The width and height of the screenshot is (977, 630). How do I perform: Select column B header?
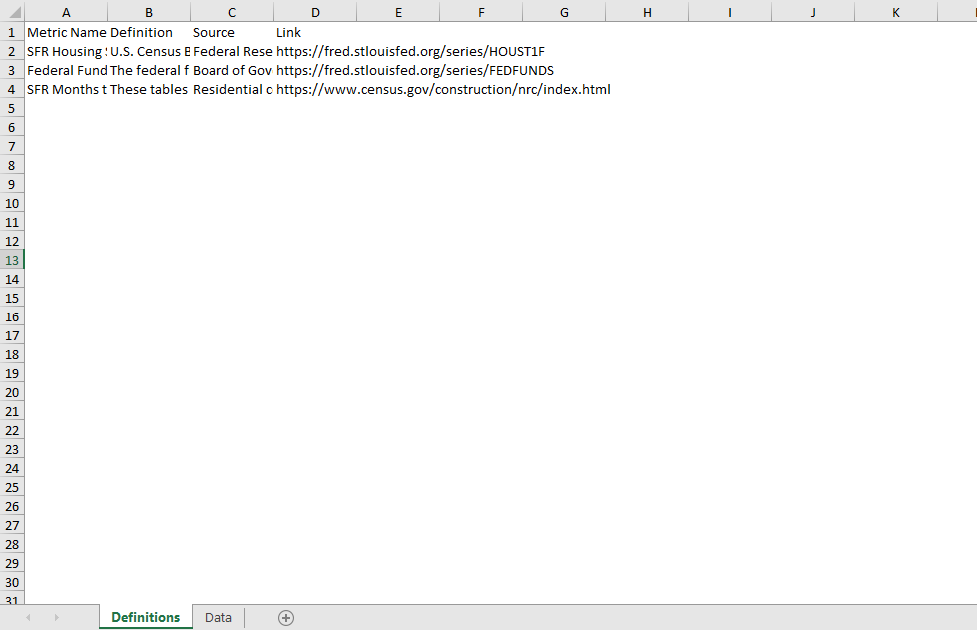pos(149,12)
